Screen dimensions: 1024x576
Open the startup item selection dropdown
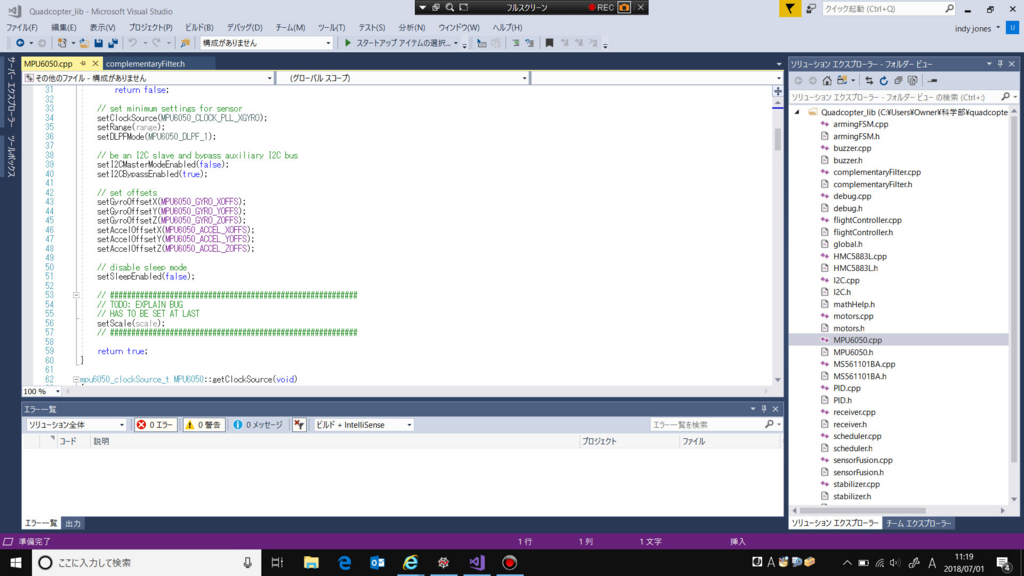tap(455, 43)
